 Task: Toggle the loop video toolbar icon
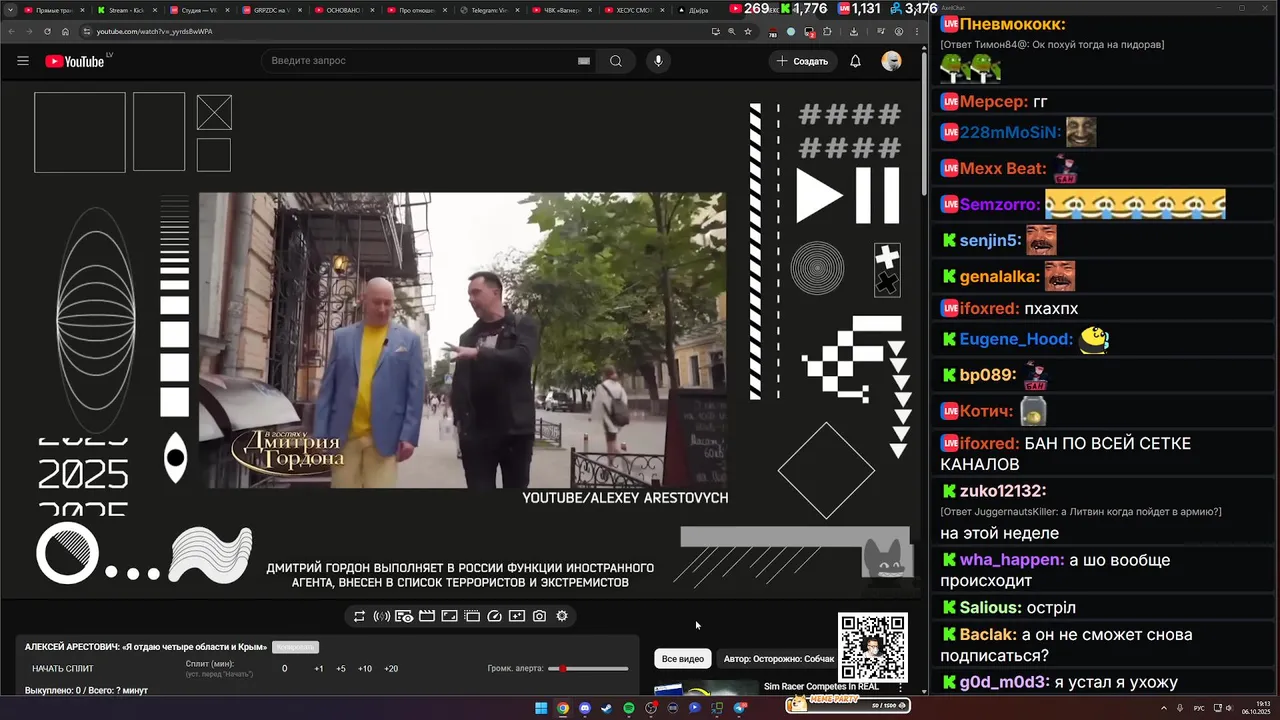click(x=359, y=616)
